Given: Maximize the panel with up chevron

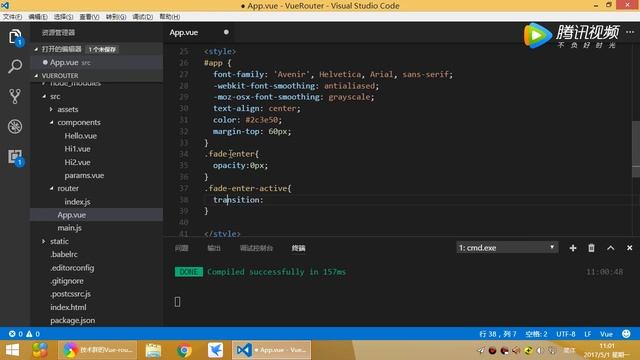Looking at the screenshot, I should 611,248.
